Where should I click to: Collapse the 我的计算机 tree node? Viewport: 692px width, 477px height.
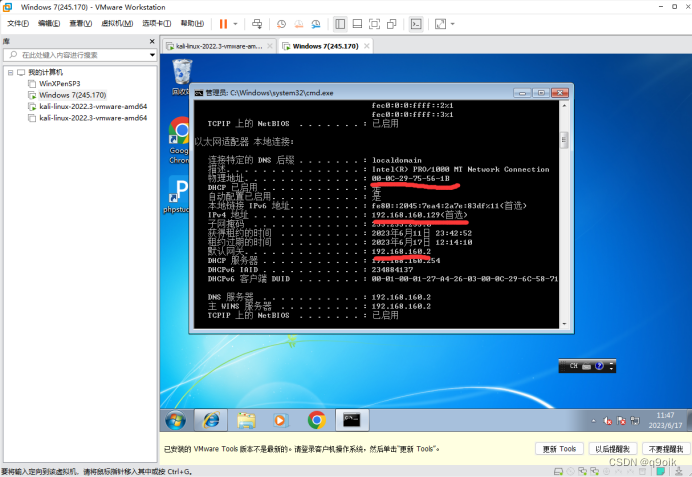10,72
